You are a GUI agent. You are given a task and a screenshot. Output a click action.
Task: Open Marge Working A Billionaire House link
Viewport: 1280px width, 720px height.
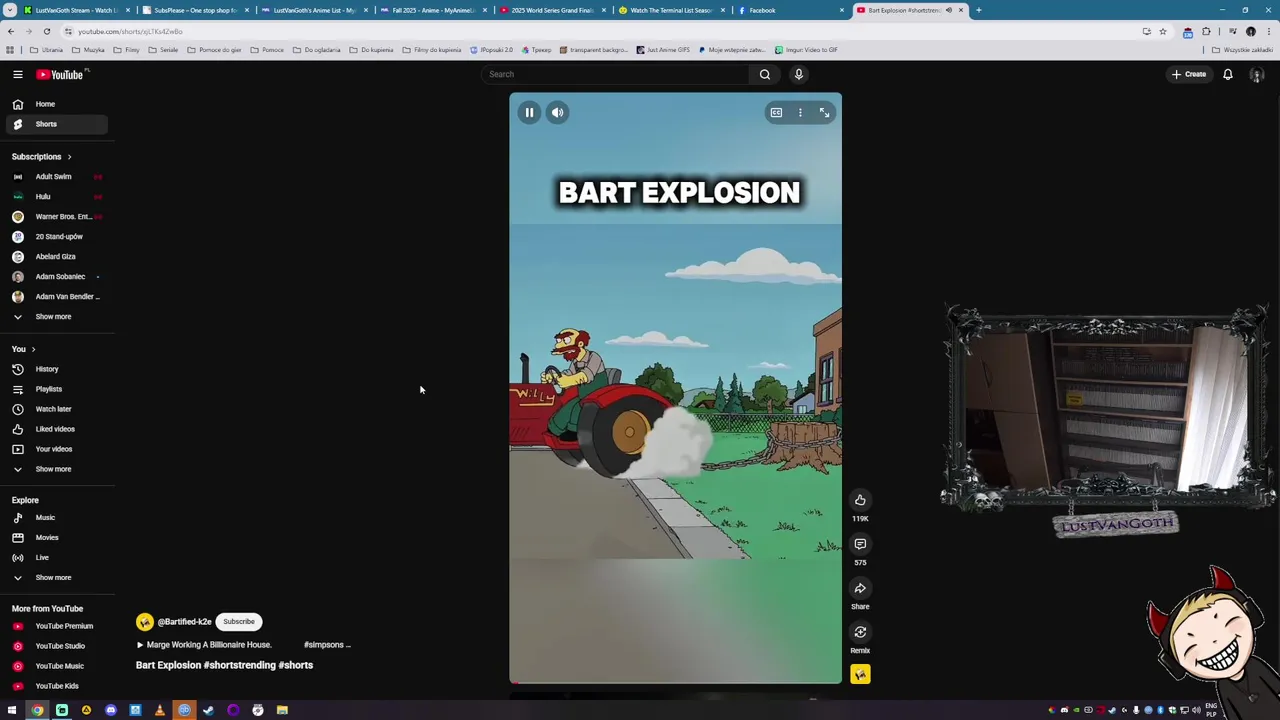[204, 645]
